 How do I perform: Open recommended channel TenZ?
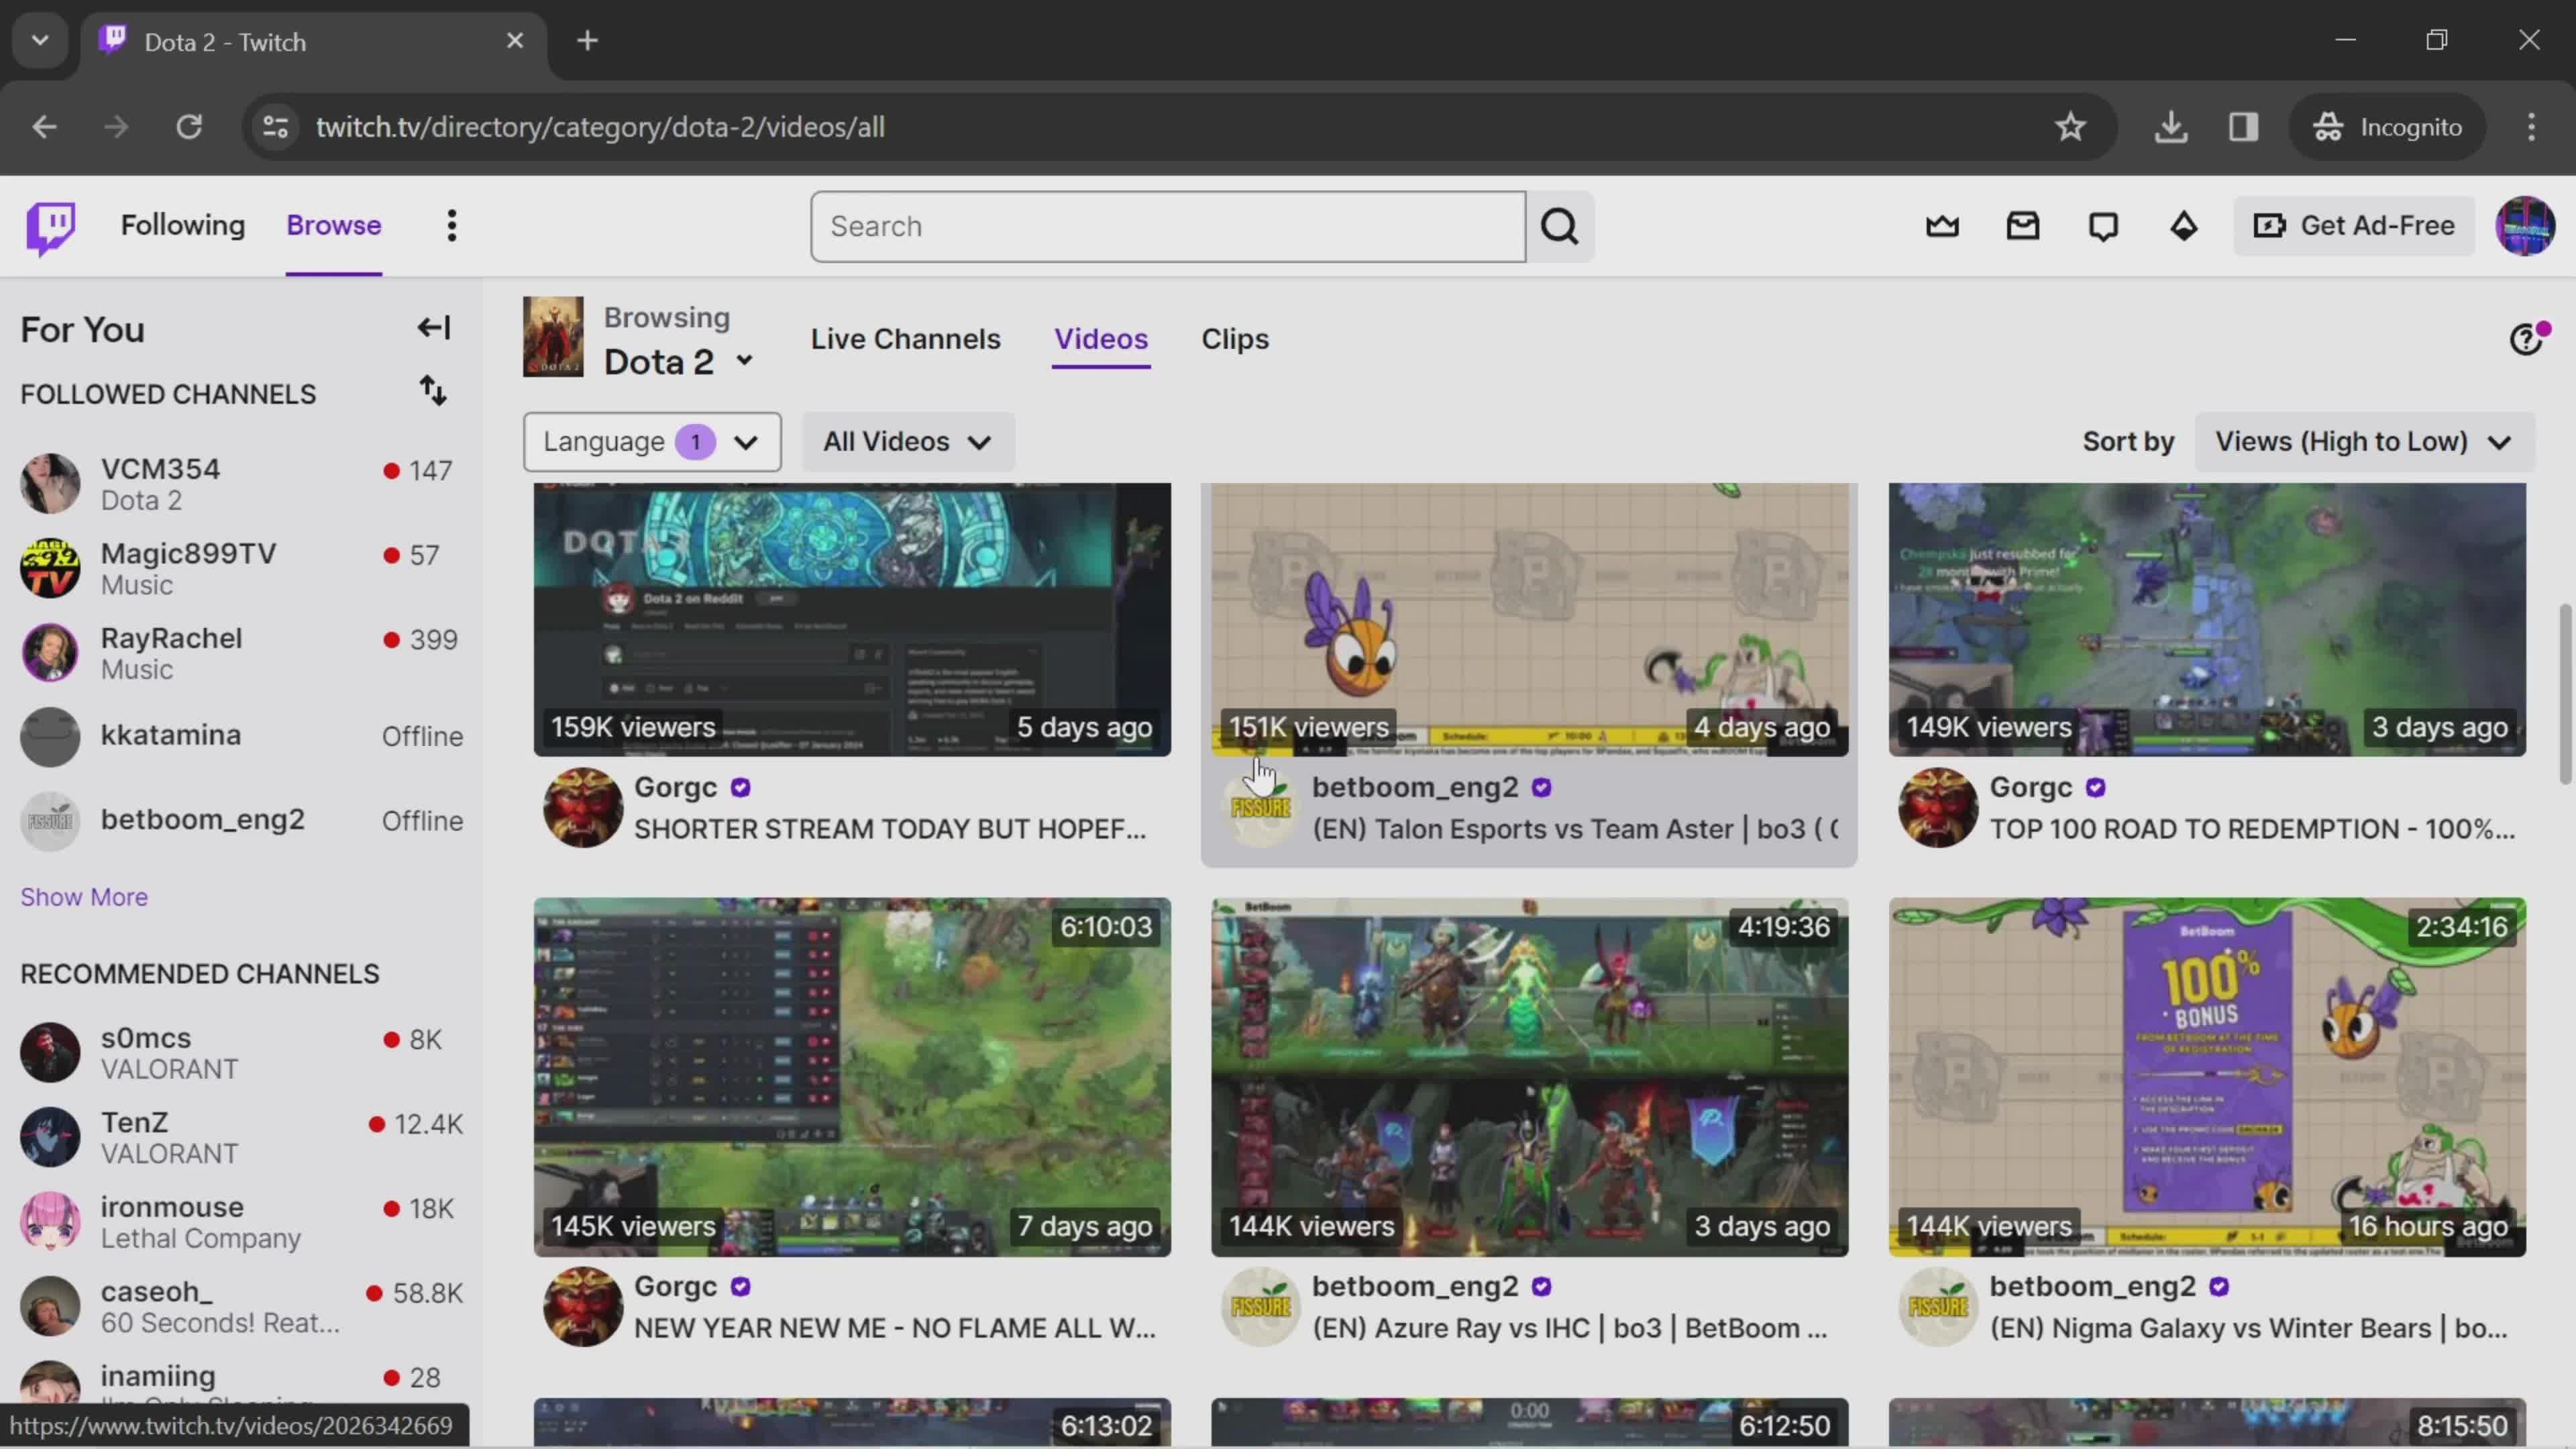(x=240, y=1138)
